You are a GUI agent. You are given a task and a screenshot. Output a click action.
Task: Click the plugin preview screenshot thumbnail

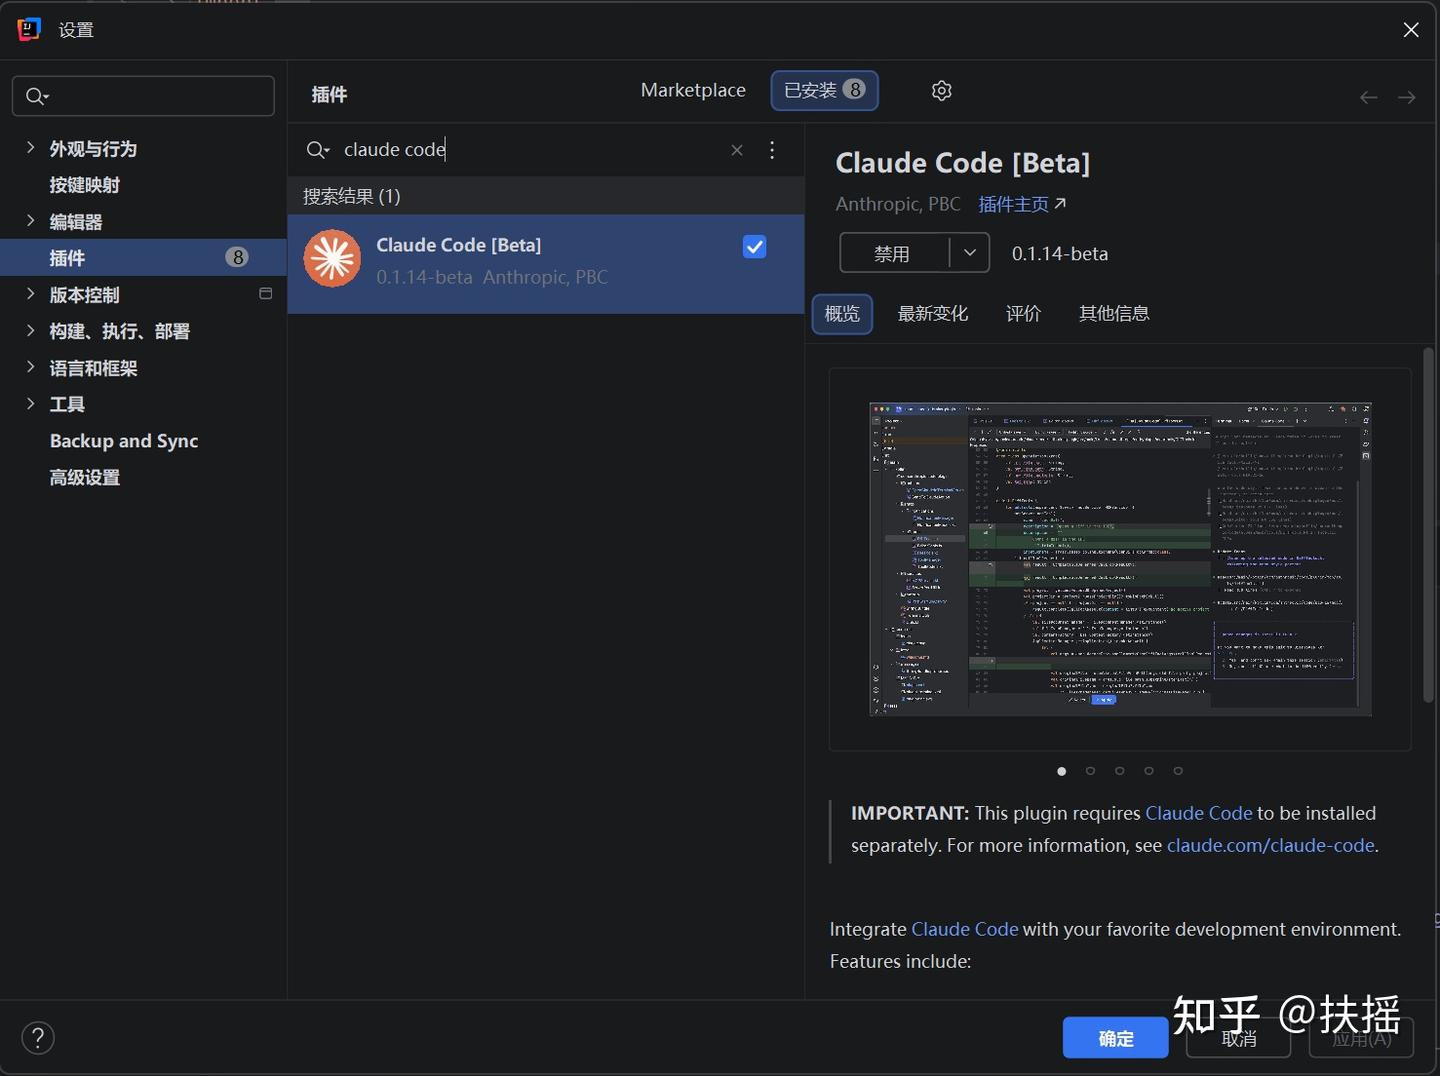[1120, 559]
